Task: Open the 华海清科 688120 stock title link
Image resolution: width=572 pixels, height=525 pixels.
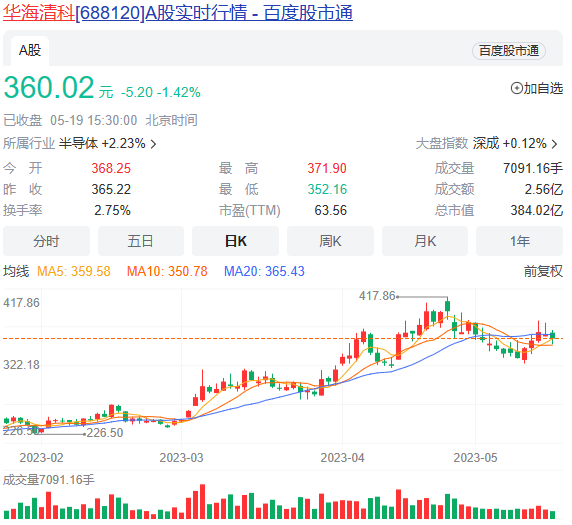Action: pos(178,13)
